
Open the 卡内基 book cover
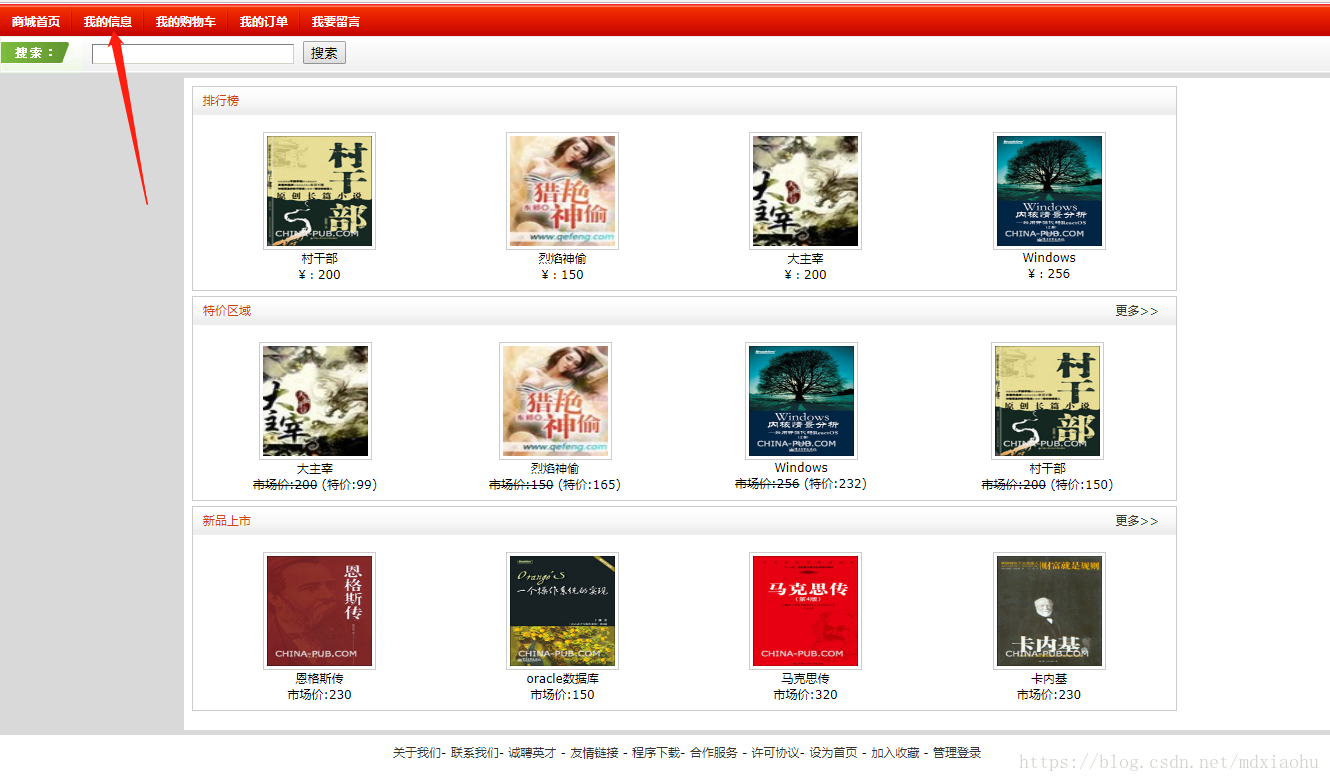click(x=1049, y=611)
